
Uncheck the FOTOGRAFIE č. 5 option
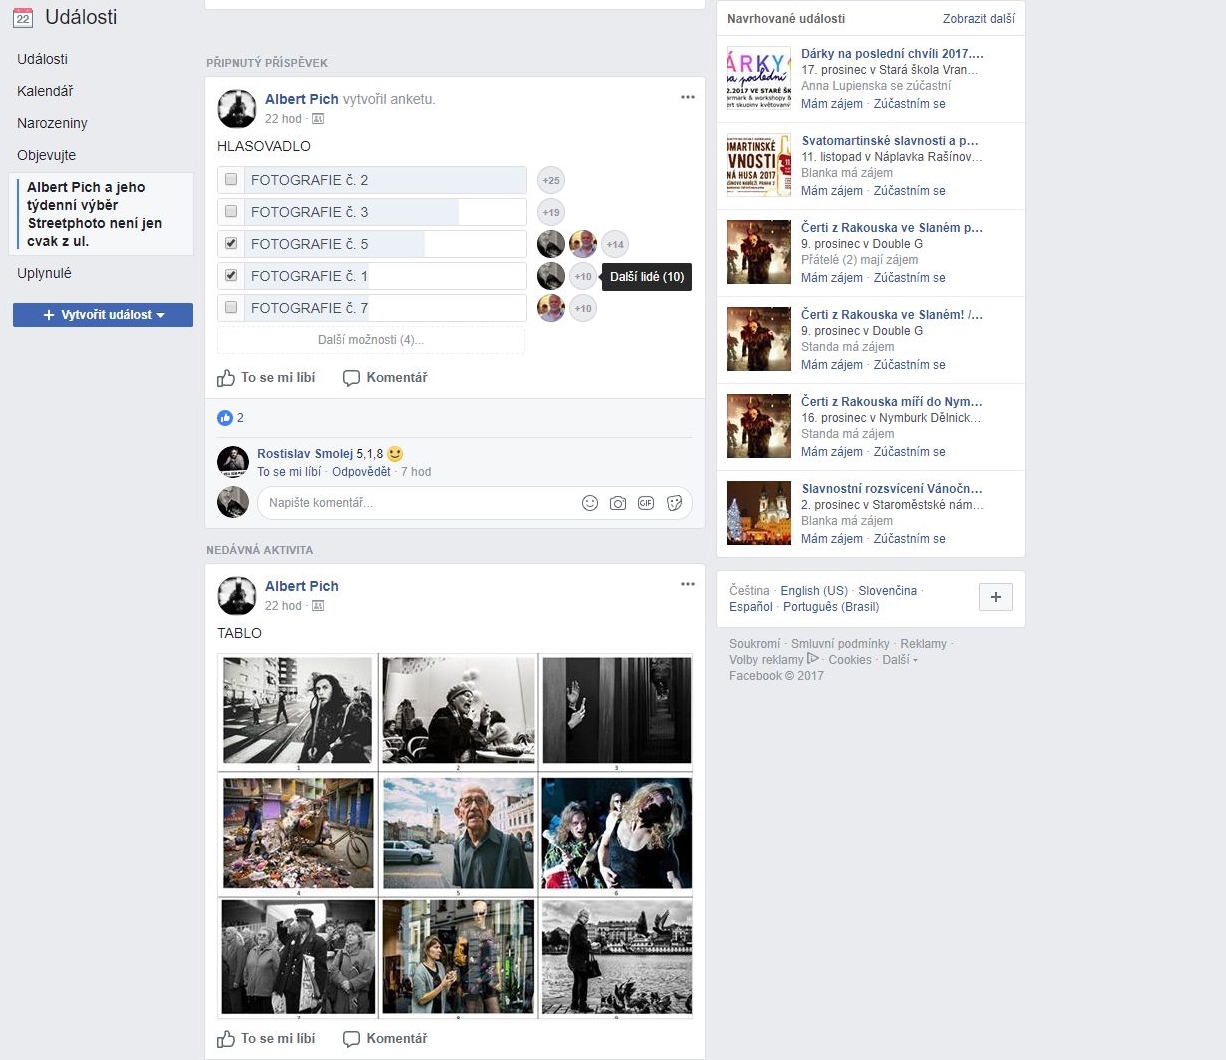(231, 244)
